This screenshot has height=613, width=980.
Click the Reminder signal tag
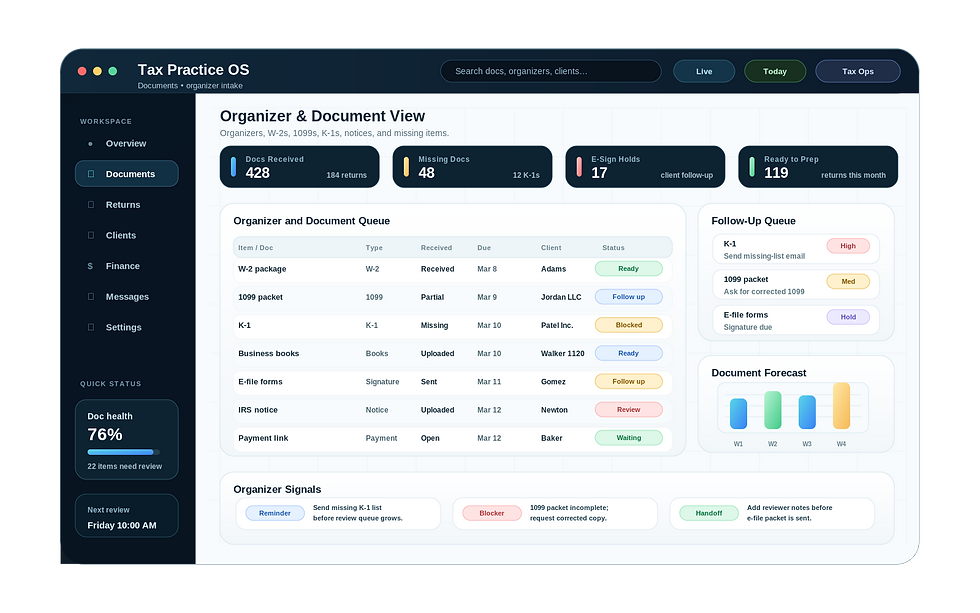coord(275,513)
